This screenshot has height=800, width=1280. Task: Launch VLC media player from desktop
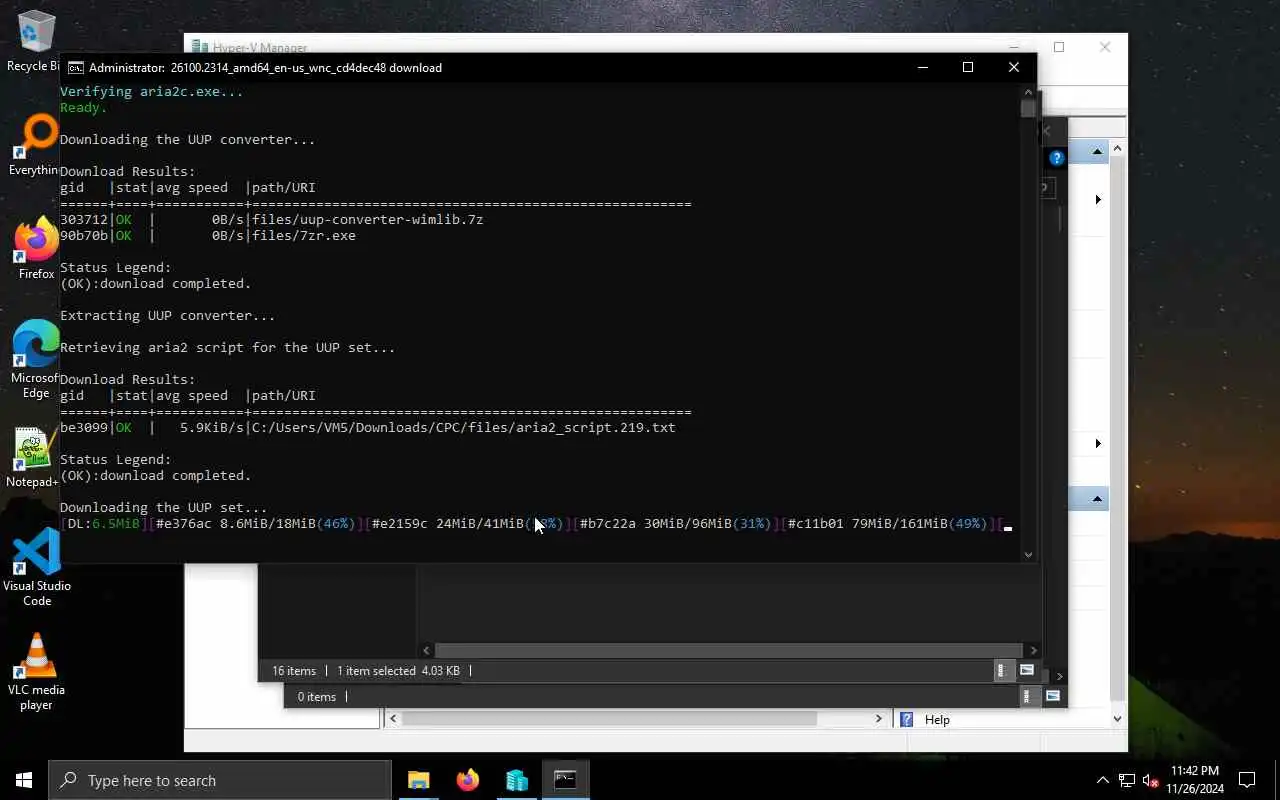coord(37,672)
